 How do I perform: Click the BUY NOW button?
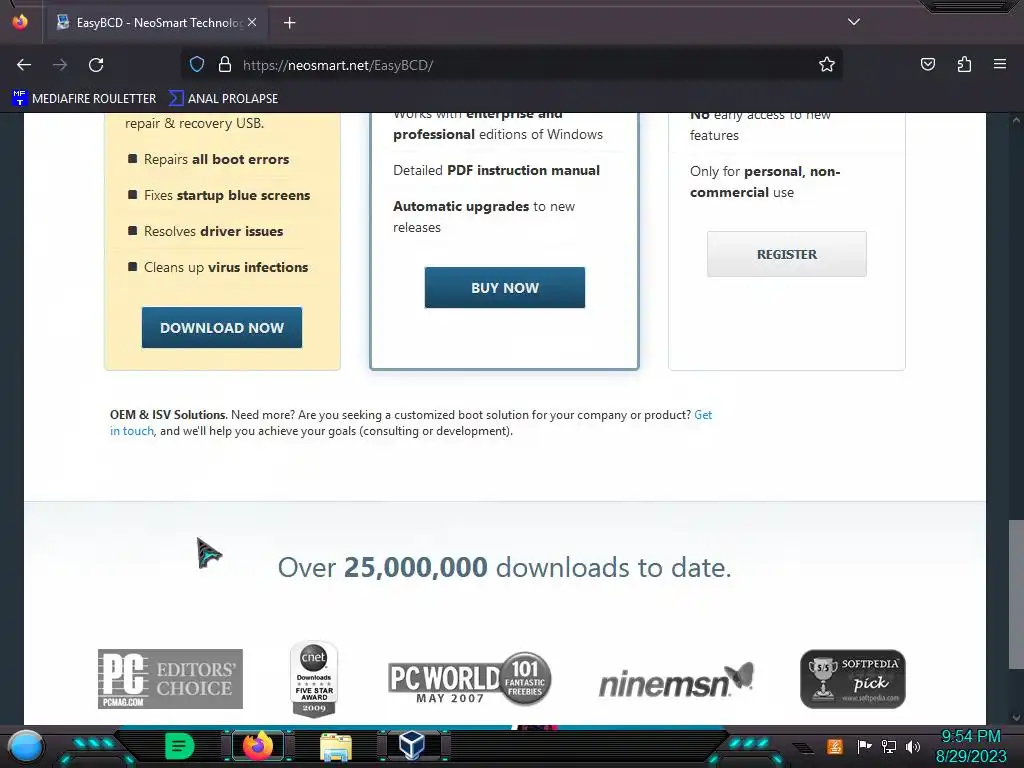(505, 288)
